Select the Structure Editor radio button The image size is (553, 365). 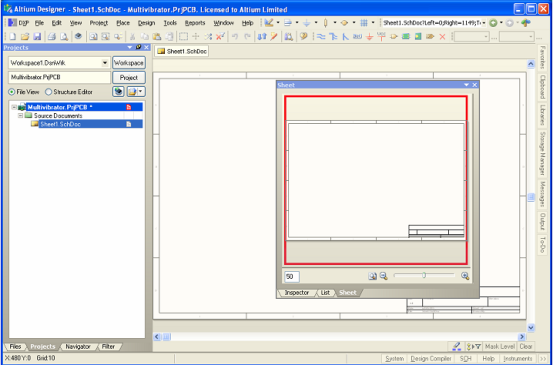[x=69, y=92]
